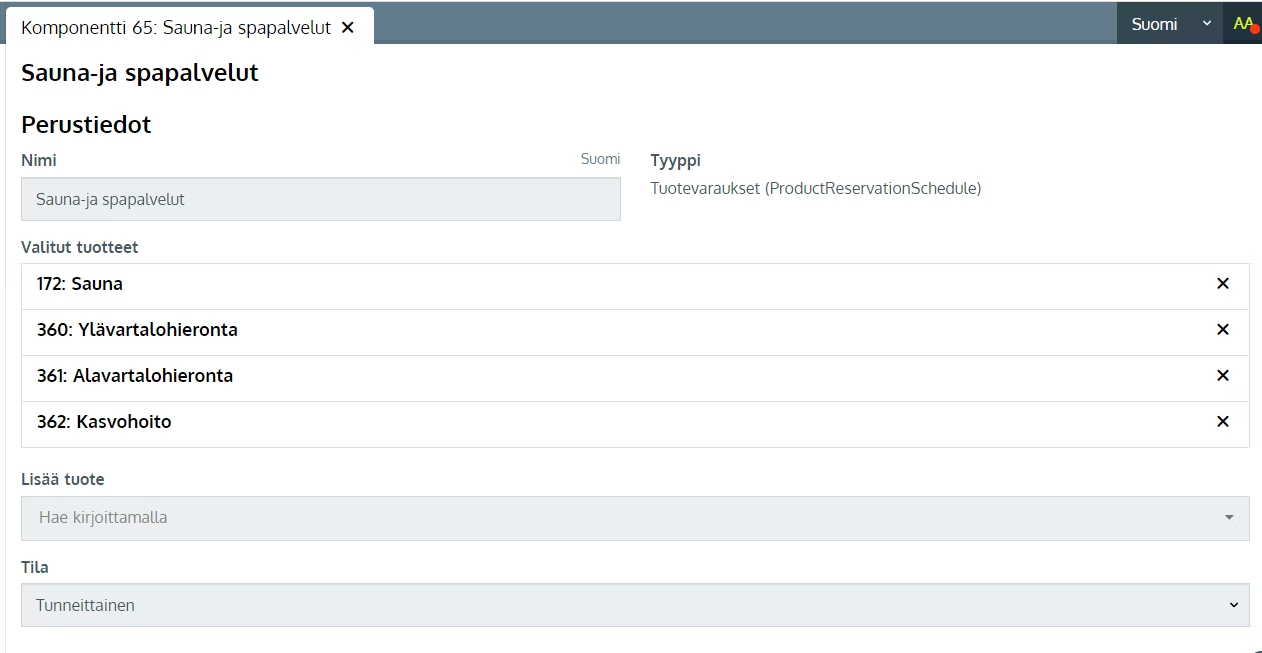Select the 360: Ylävartalohieronta row text
The height and width of the screenshot is (653, 1262).
click(137, 330)
